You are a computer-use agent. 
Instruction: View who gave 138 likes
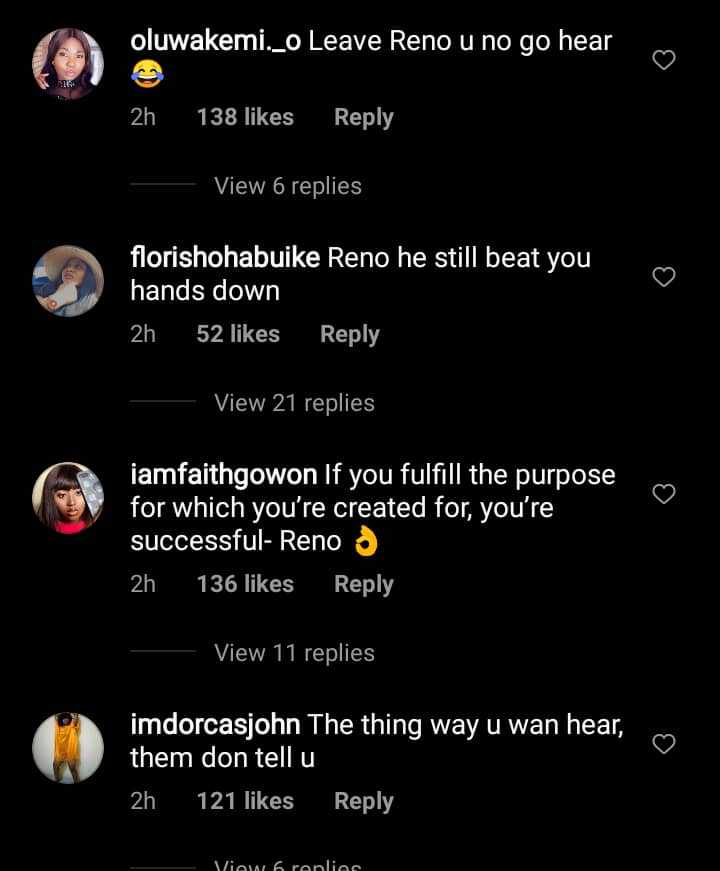(245, 117)
